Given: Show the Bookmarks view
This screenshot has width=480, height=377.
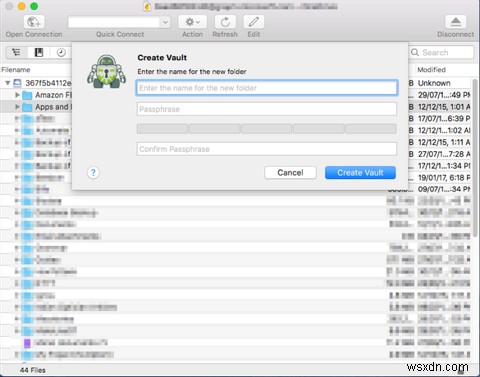Looking at the screenshot, I should pos(39,52).
